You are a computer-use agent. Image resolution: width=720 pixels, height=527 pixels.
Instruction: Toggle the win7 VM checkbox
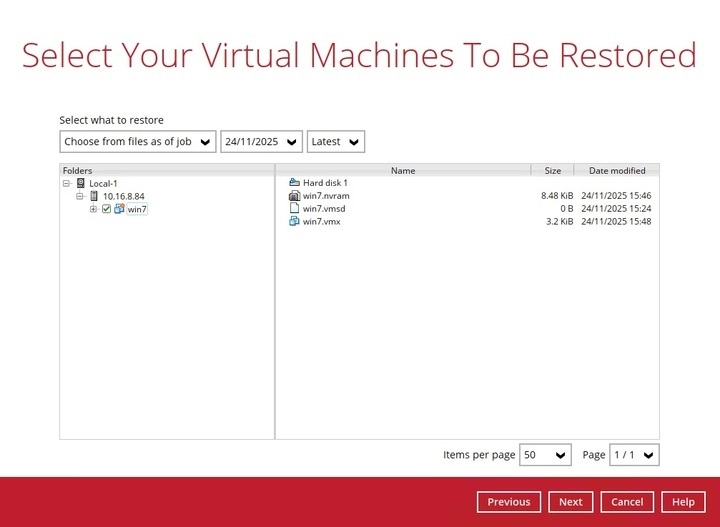107,209
